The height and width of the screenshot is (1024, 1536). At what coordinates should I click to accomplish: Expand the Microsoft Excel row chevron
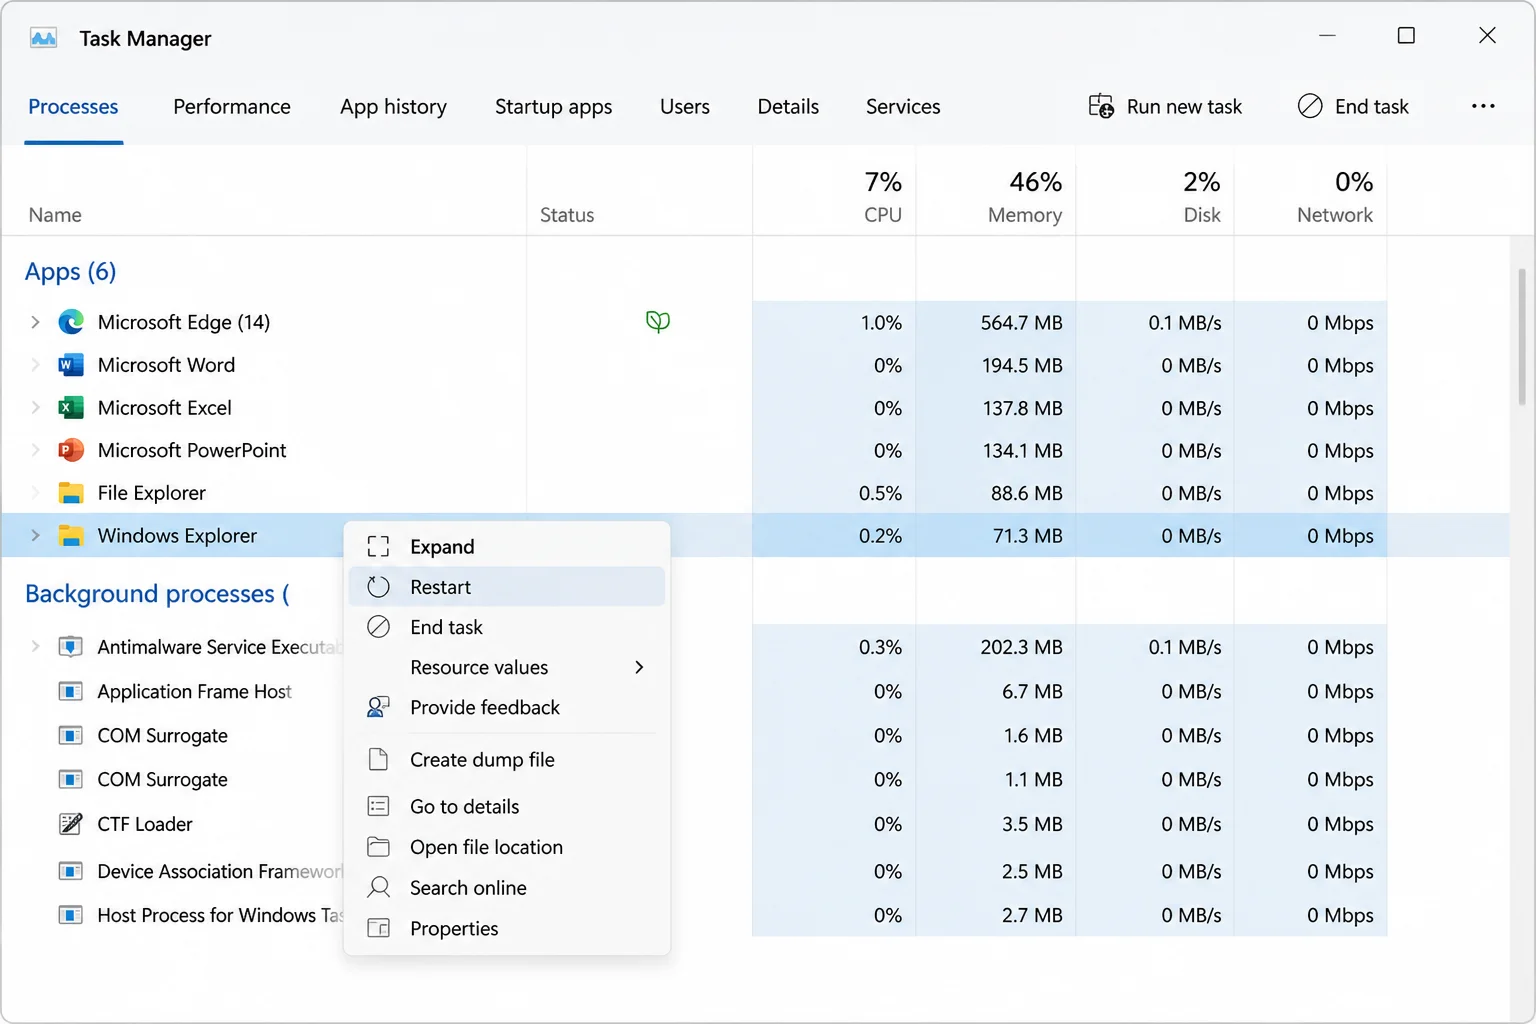click(x=35, y=408)
